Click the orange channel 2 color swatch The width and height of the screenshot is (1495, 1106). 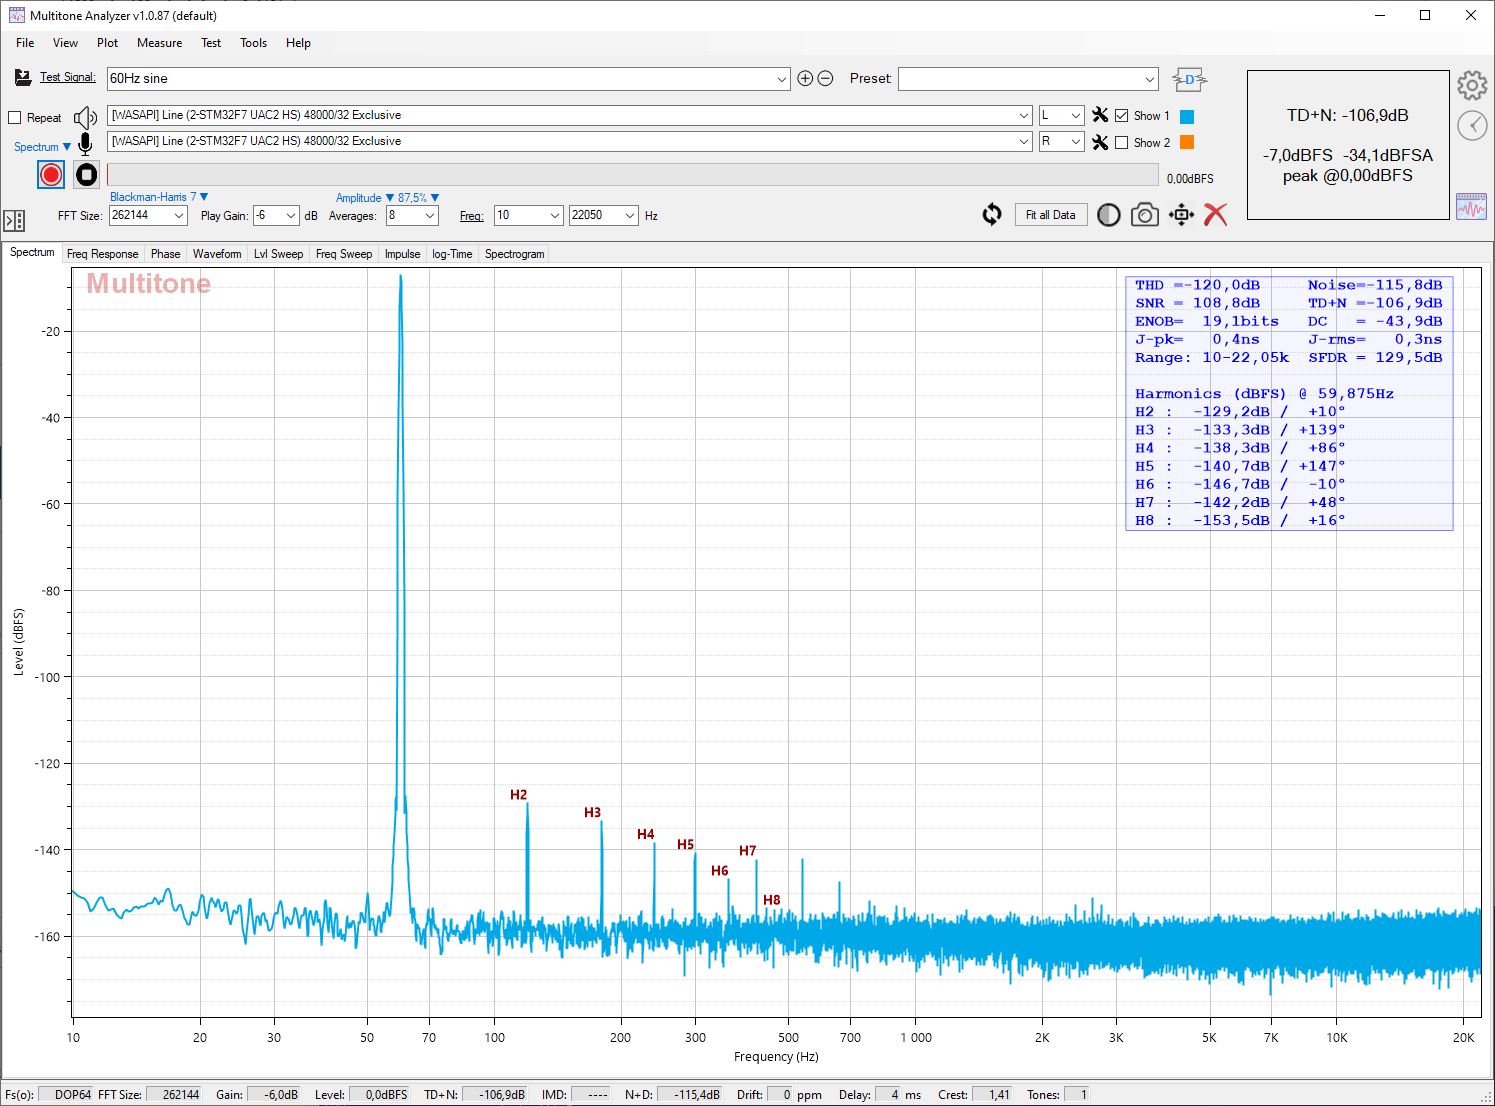point(1187,142)
